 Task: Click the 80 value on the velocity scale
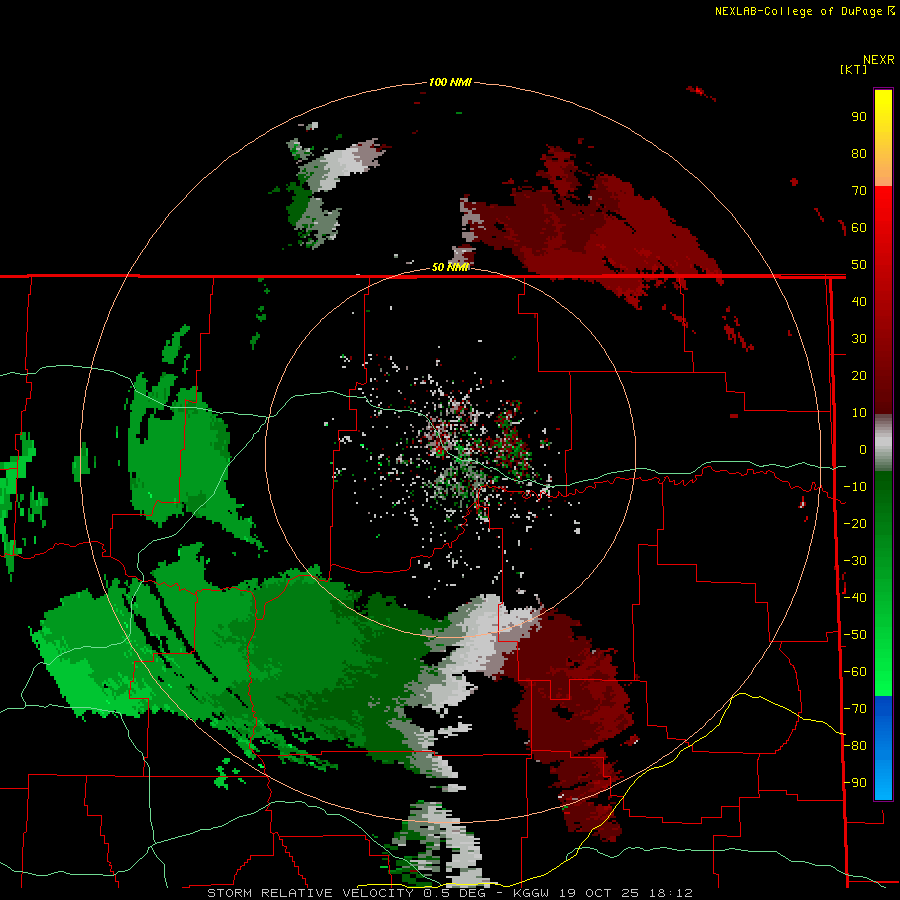859,153
